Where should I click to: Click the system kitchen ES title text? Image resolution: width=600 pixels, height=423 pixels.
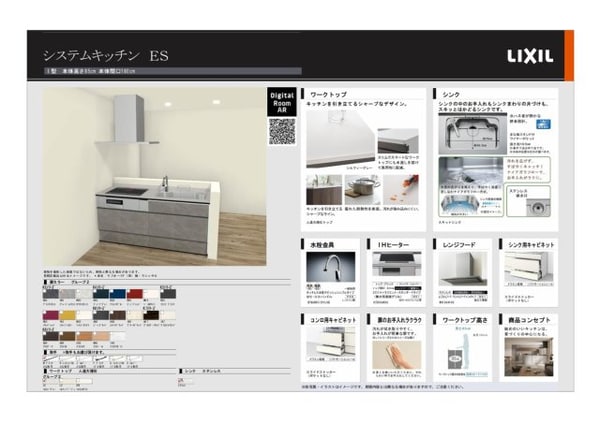pos(106,56)
